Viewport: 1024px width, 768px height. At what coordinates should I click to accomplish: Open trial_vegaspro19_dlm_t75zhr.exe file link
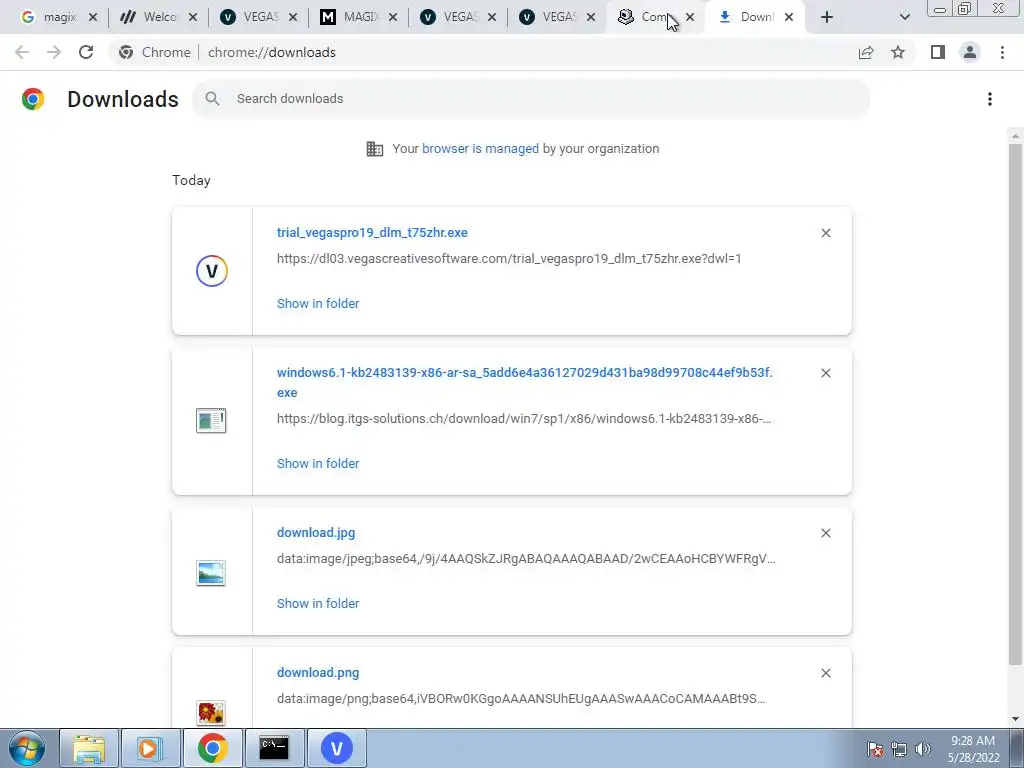(x=372, y=232)
